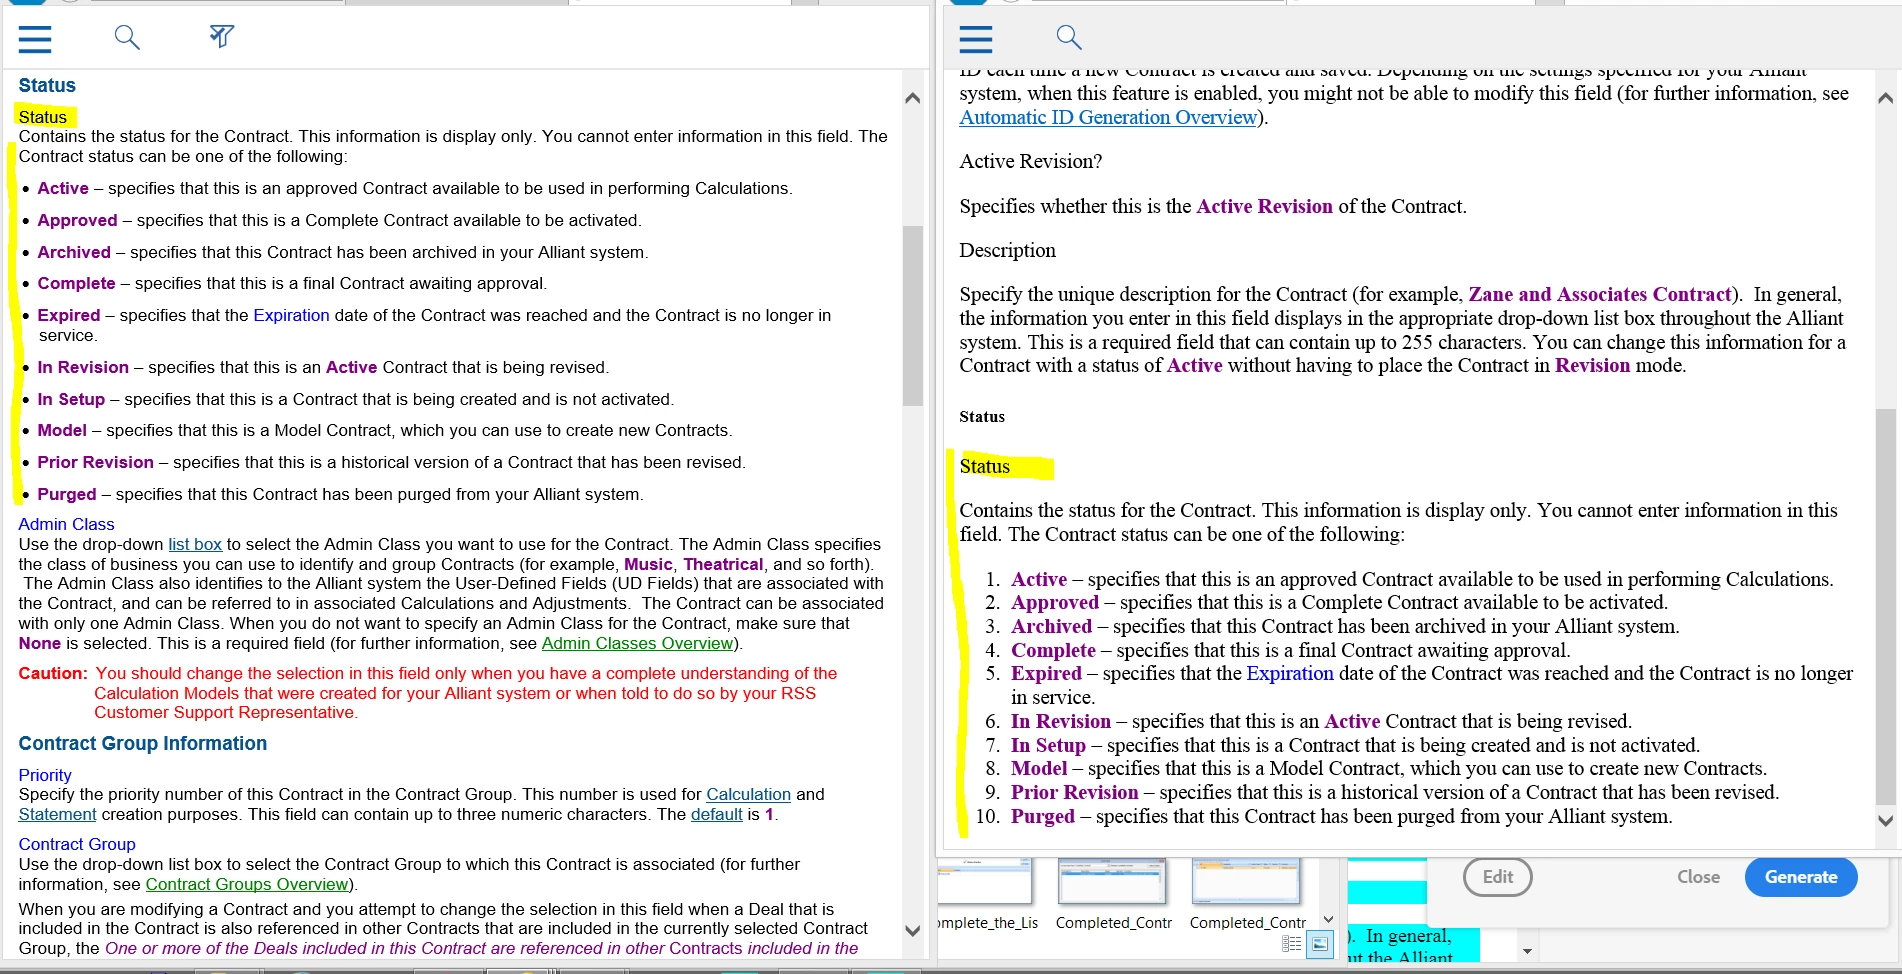The image size is (1902, 974).
Task: Click 'Prior Revision' term in left list
Action: pyautogui.click(x=95, y=462)
